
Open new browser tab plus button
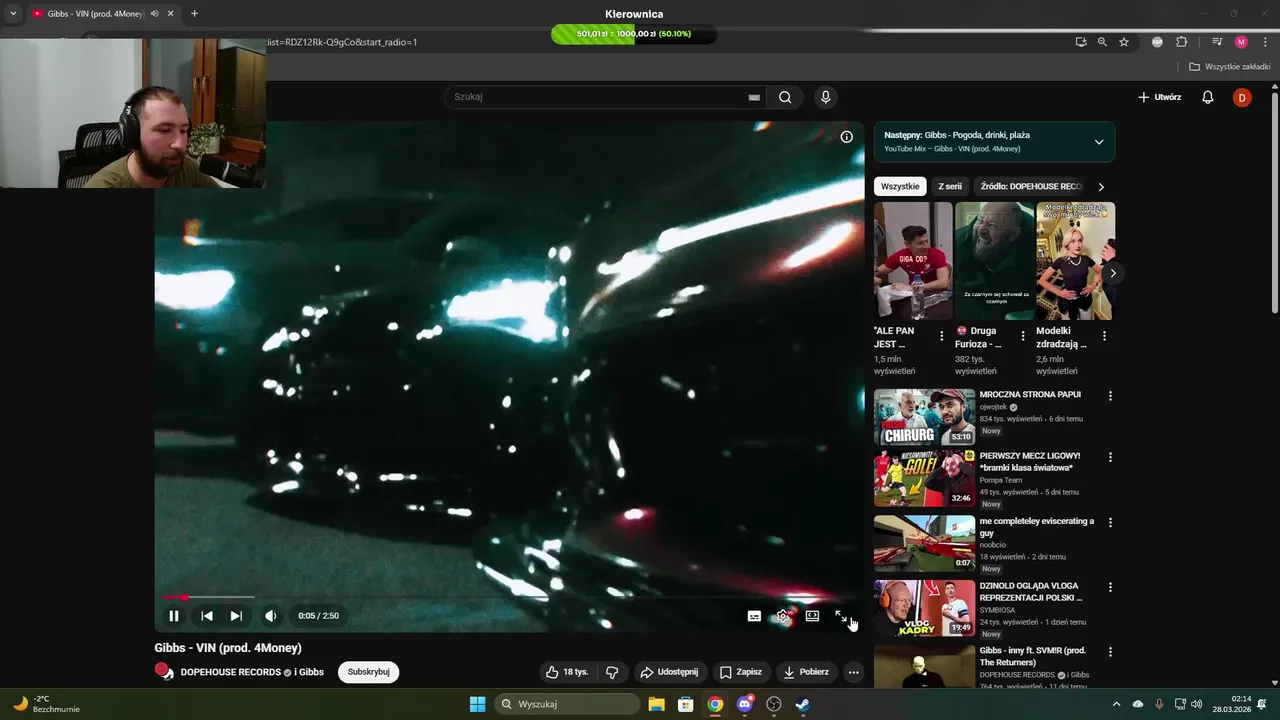[x=194, y=14]
